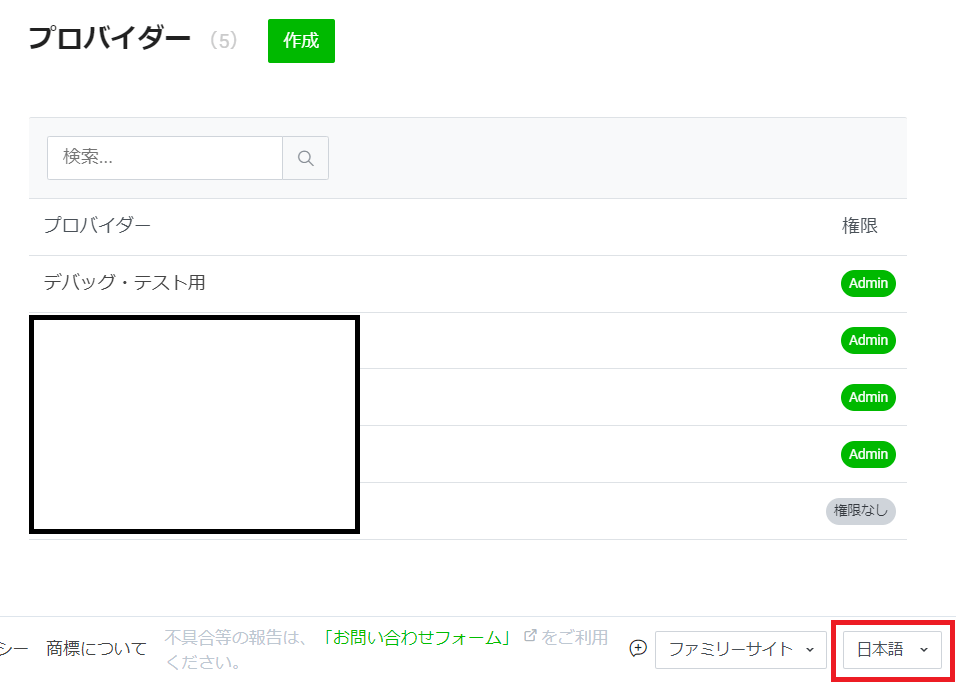Open the 商標について footer link
956x682 pixels.
coord(96,649)
